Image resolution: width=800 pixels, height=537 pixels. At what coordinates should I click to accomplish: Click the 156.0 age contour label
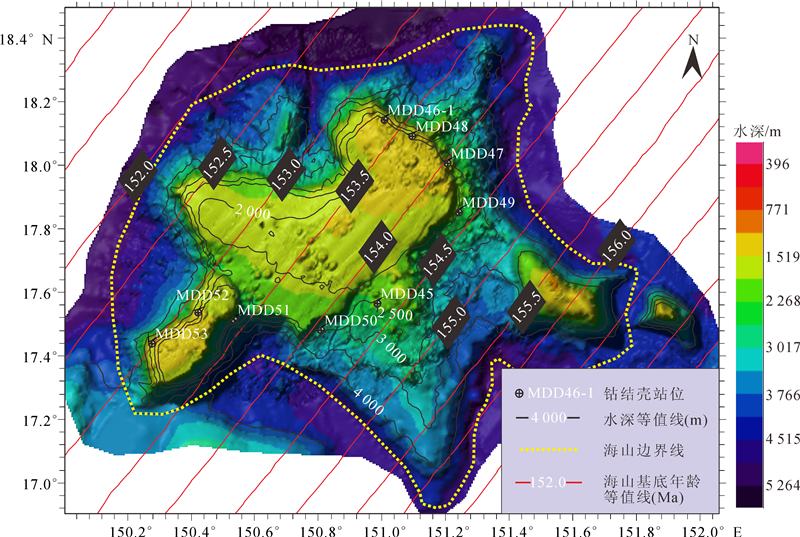tap(614, 240)
